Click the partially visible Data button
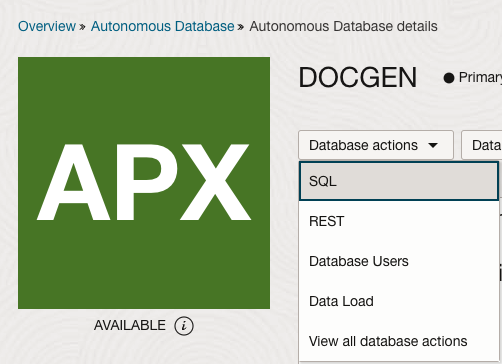Screen dimensions: 502x364 482,145
